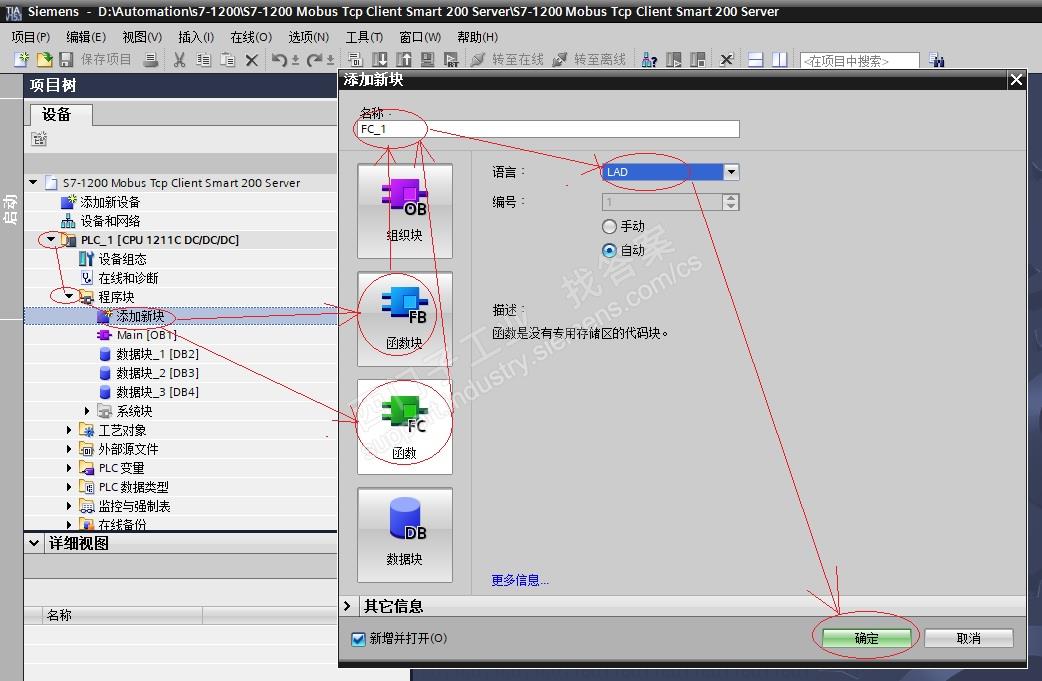Click the Cross-reference X icon
This screenshot has width=1042, height=681.
[x=726, y=60]
